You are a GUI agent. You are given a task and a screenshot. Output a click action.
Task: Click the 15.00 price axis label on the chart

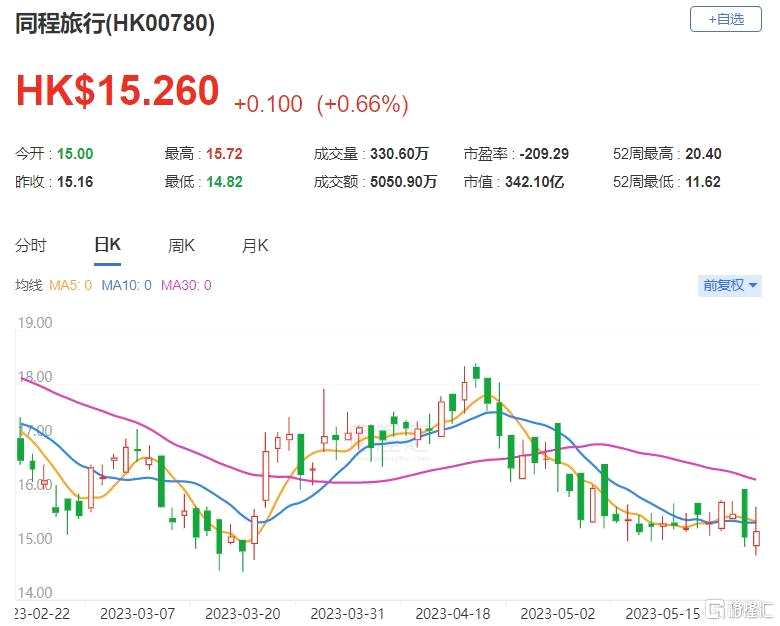pyautogui.click(x=35, y=539)
